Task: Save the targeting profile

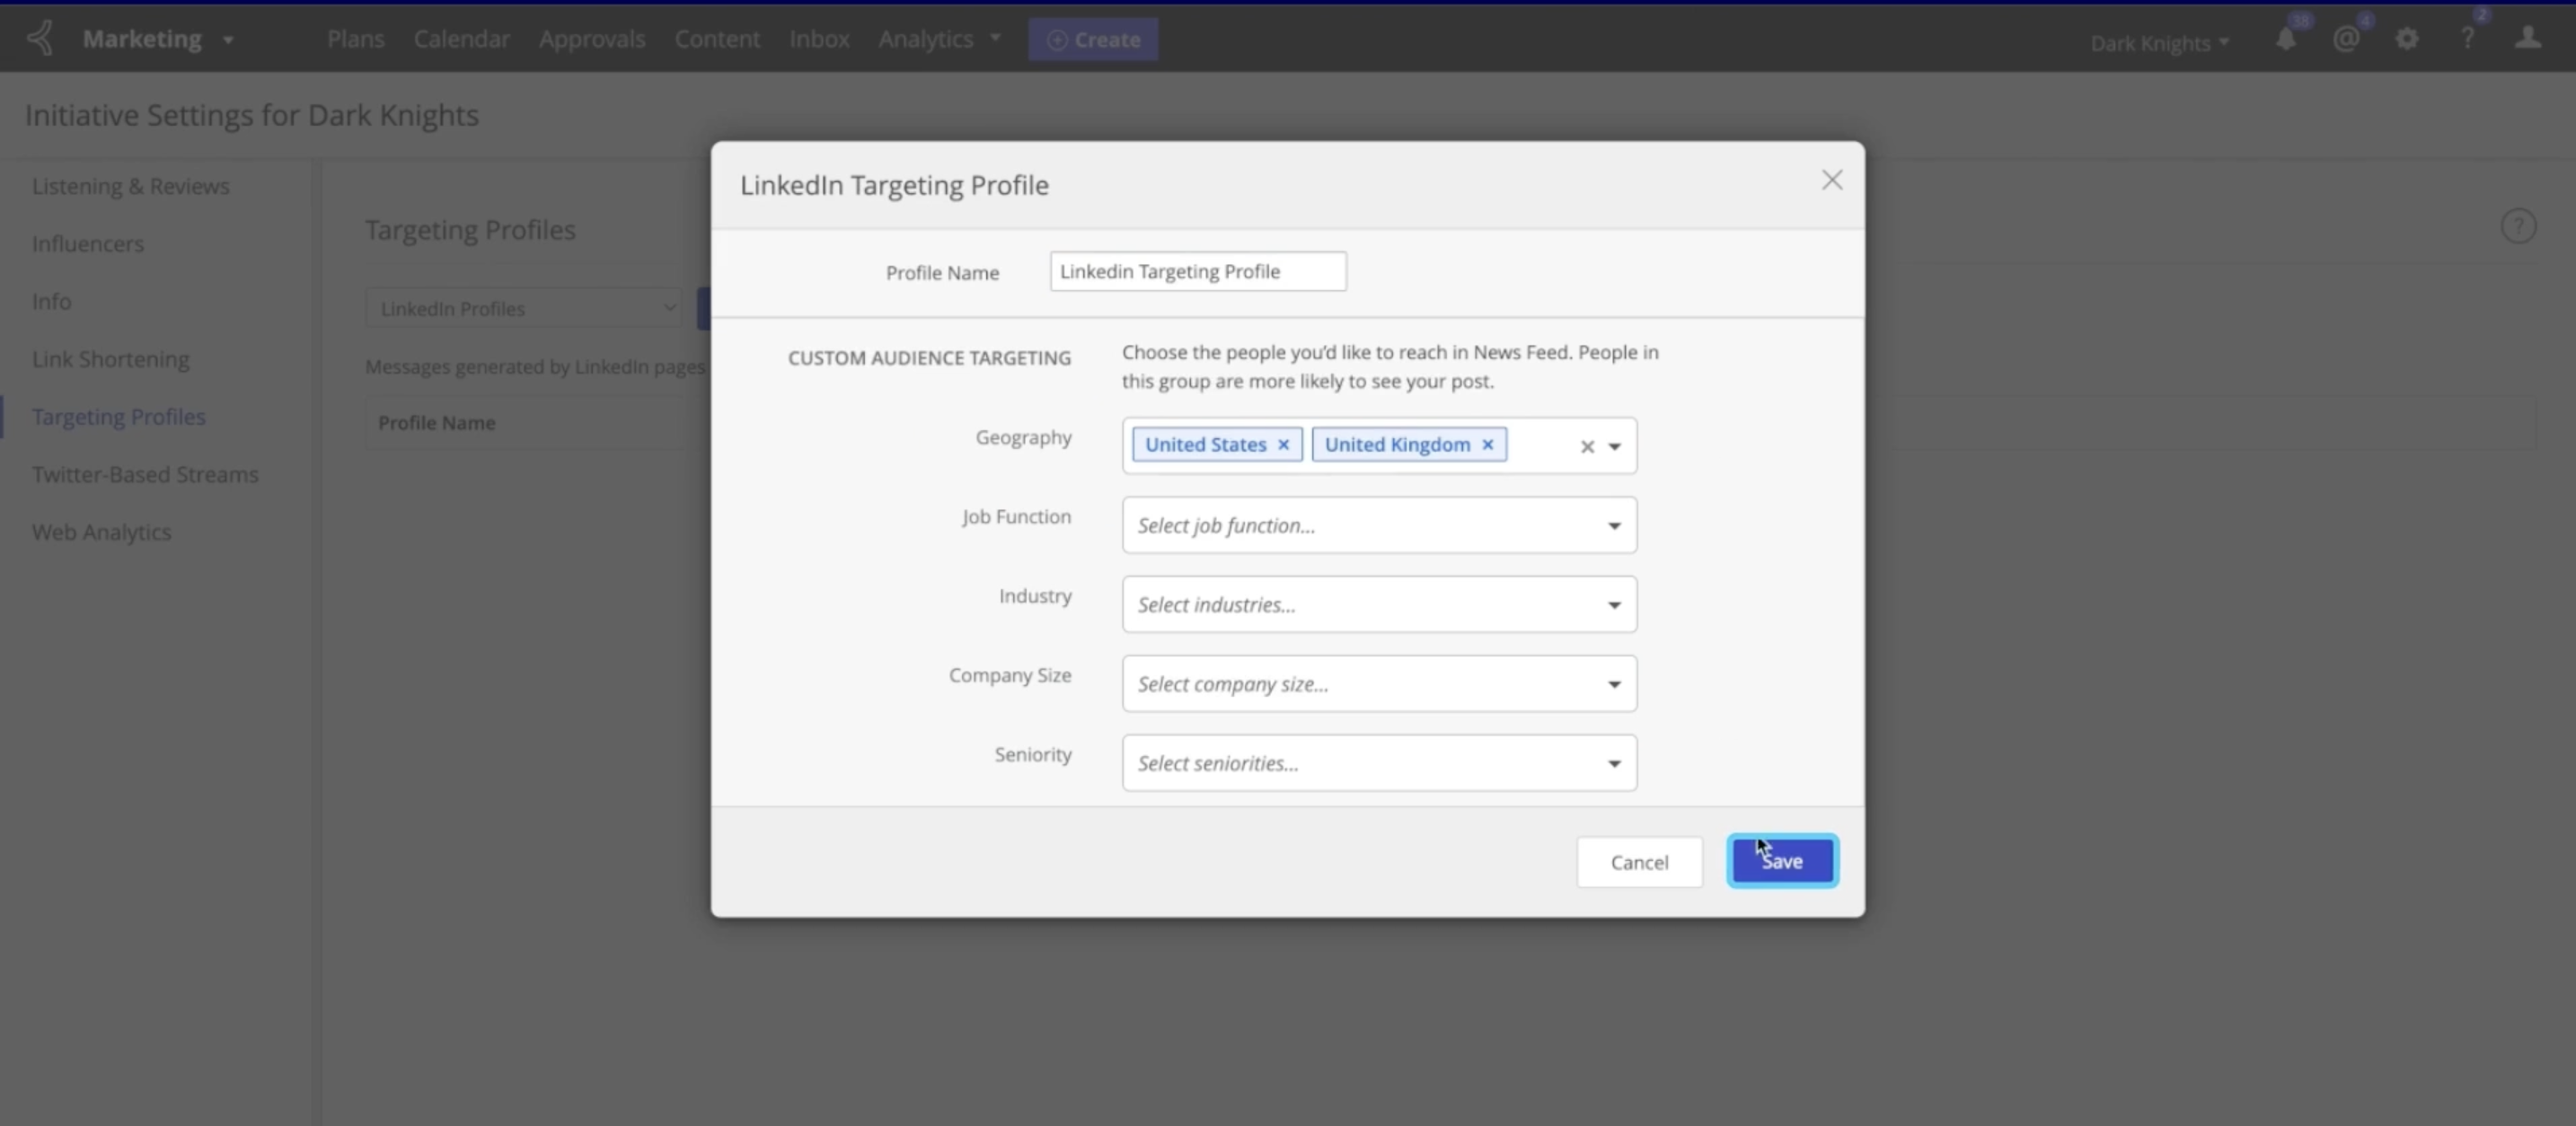Action: (x=1781, y=861)
